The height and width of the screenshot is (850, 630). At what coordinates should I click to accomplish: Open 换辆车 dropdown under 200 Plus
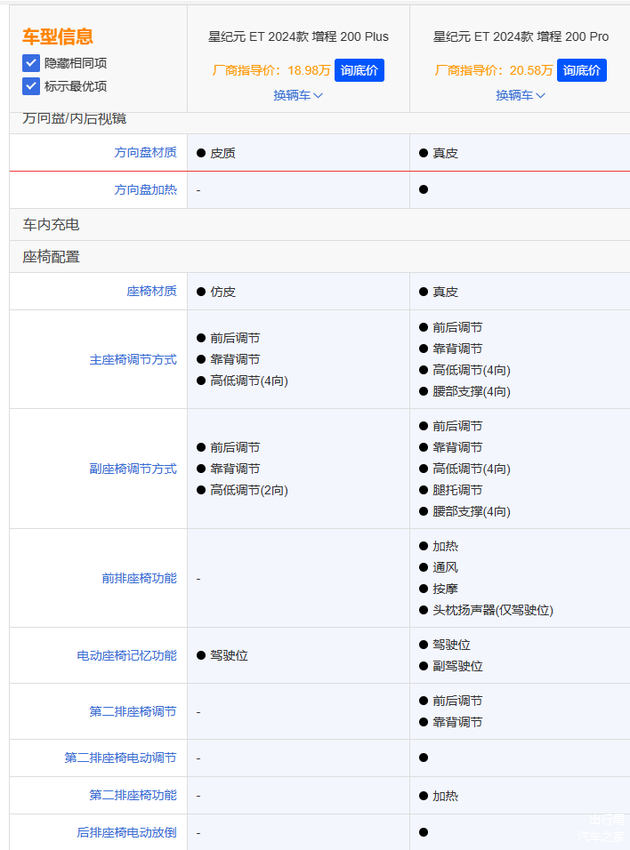[298, 96]
